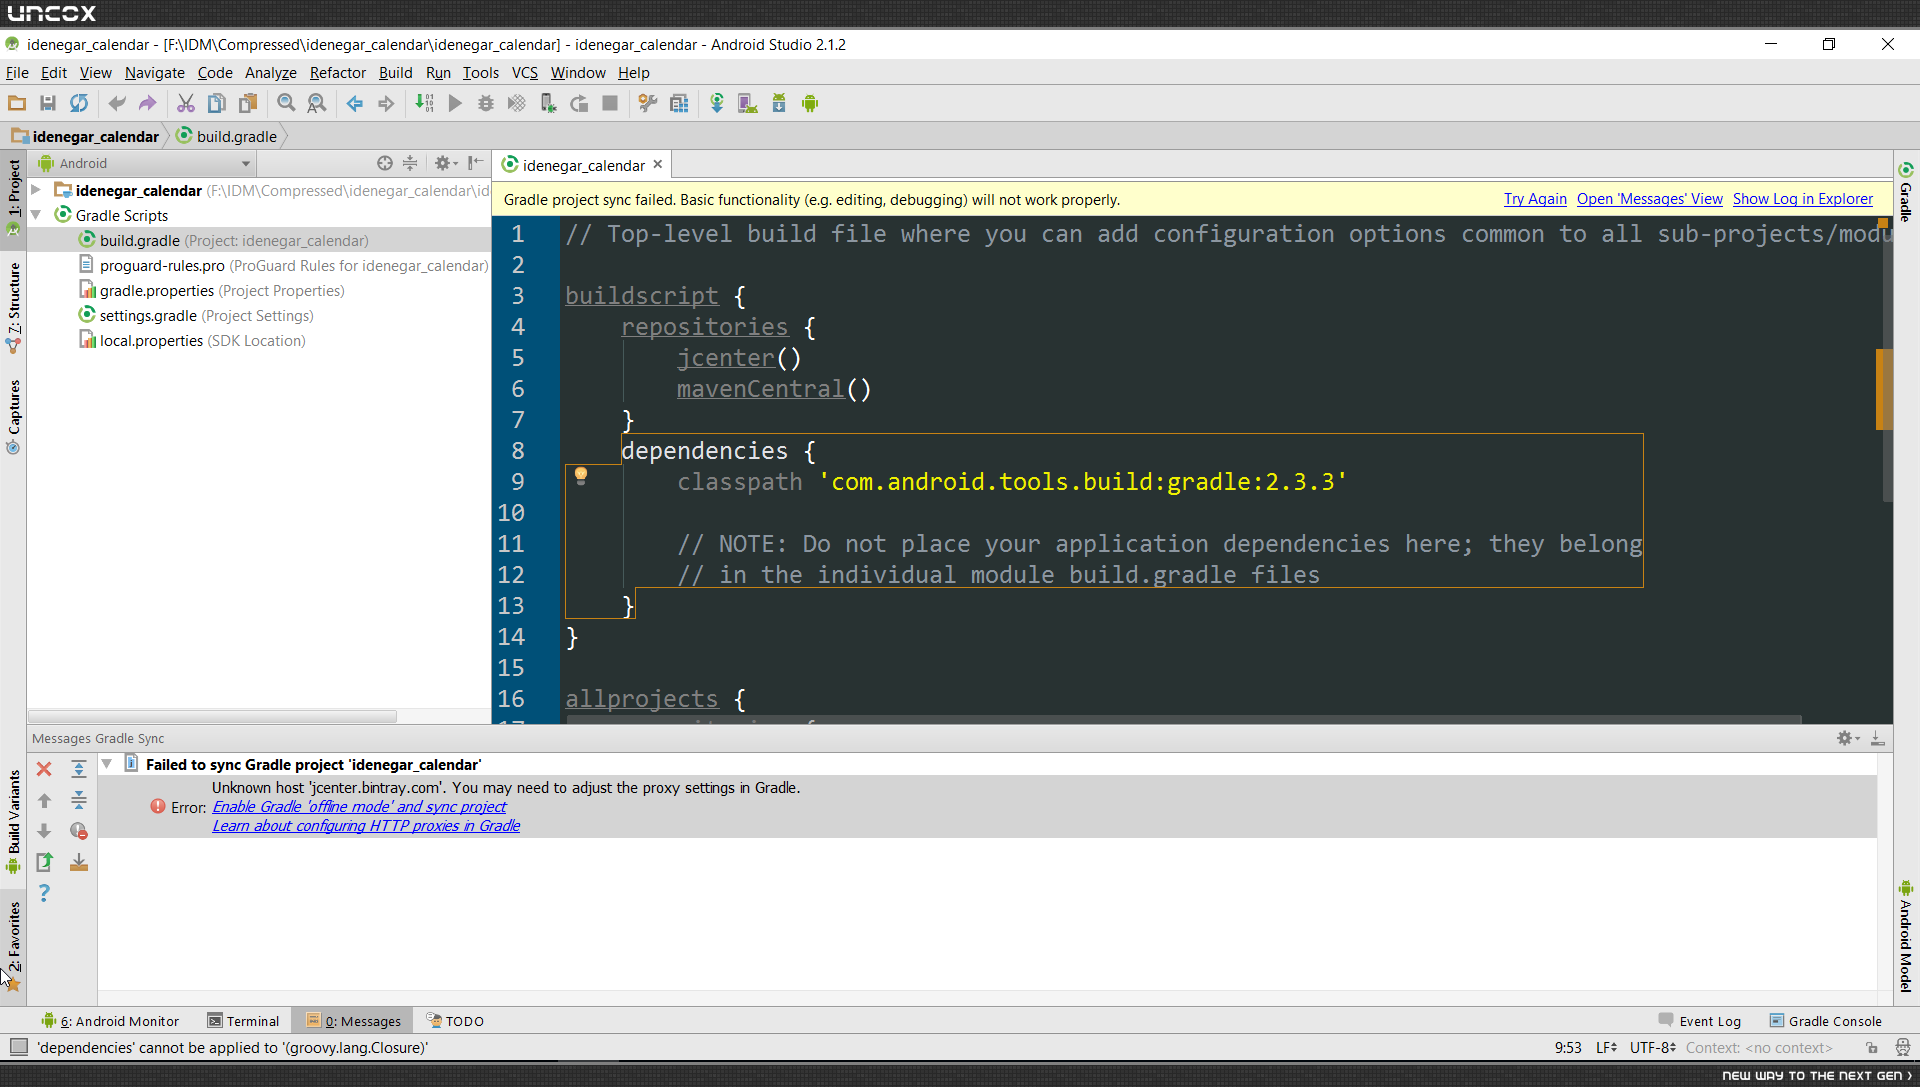This screenshot has height=1087, width=1920.
Task: Click the blue question mark Help icon
Action: click(44, 893)
